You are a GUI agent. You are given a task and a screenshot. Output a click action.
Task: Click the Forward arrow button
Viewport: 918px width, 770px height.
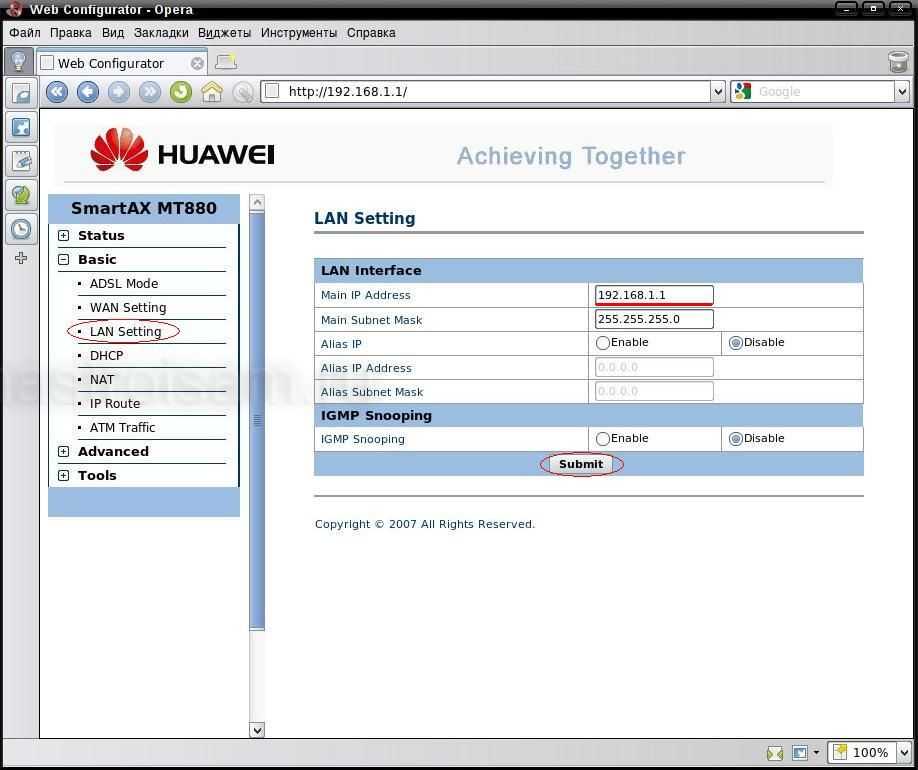[x=119, y=92]
